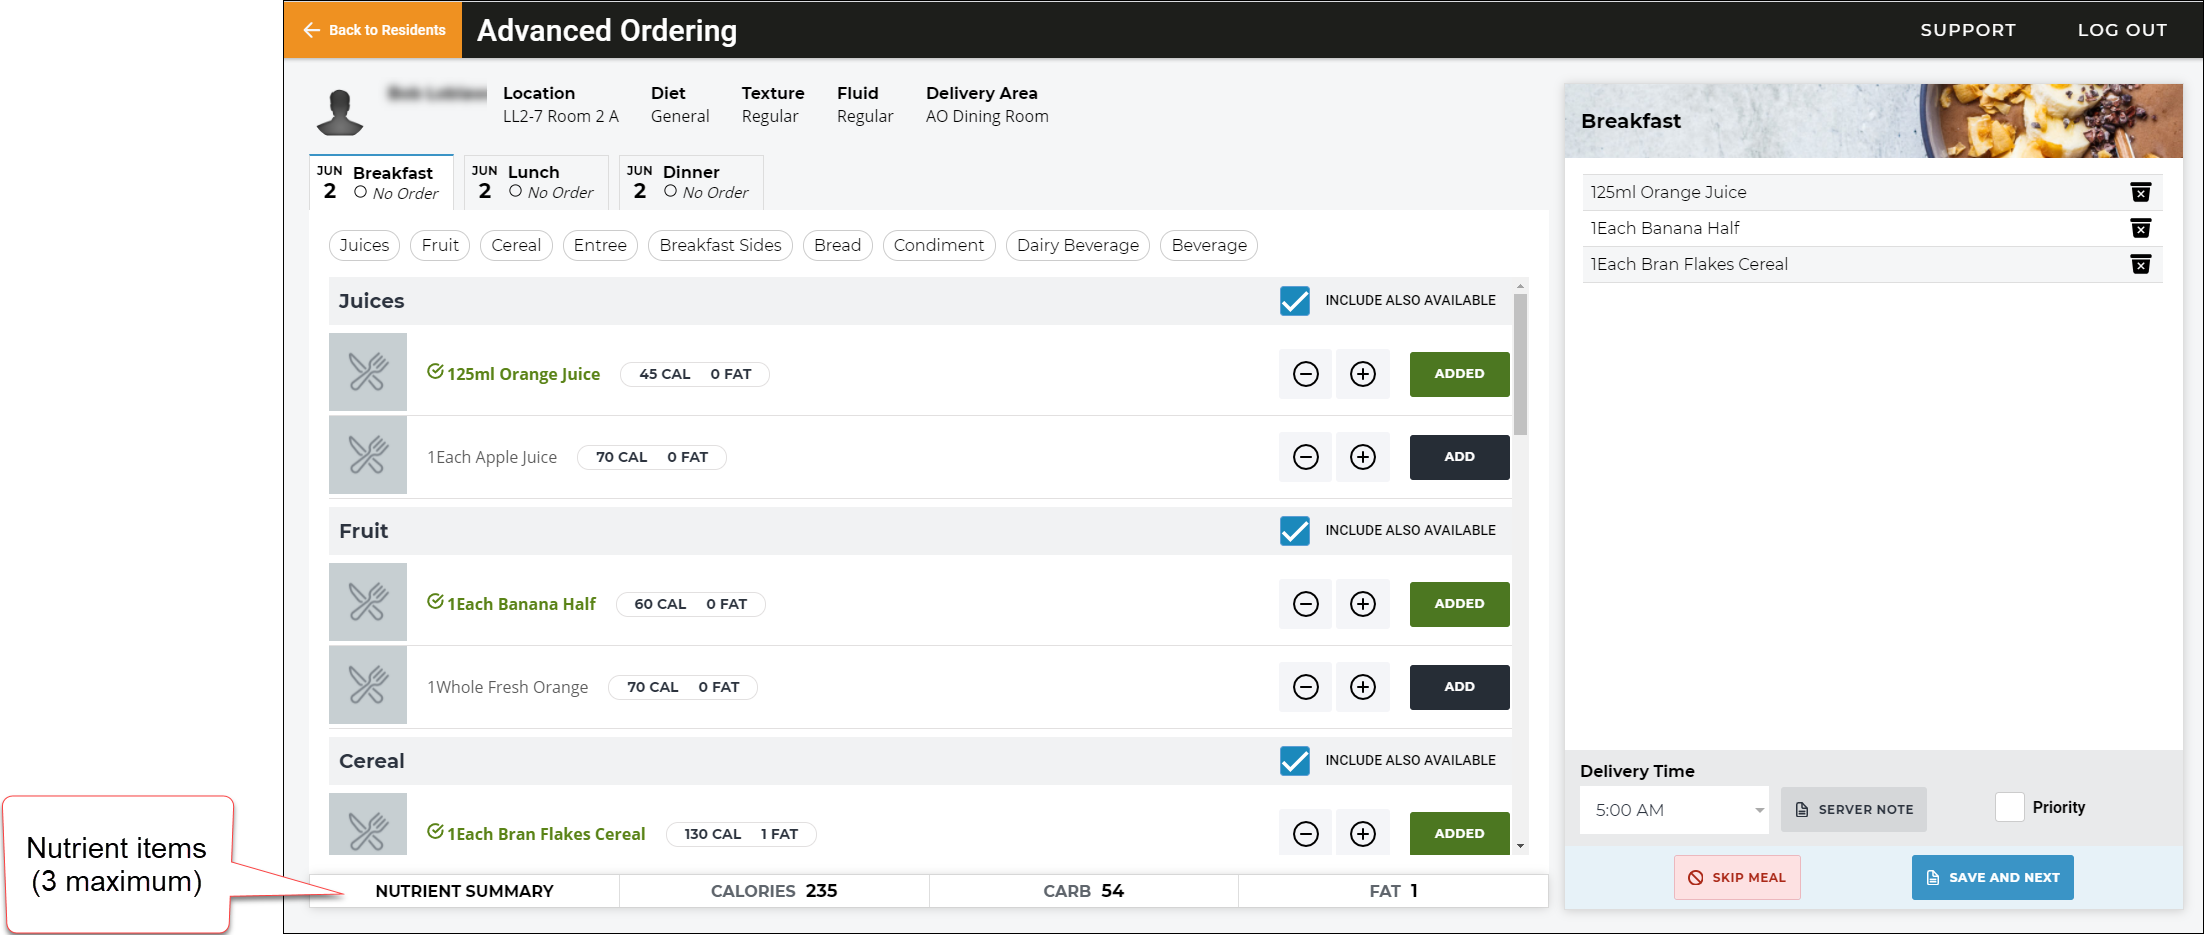Open the Delivery Time dropdown
2204x935 pixels.
click(1673, 810)
